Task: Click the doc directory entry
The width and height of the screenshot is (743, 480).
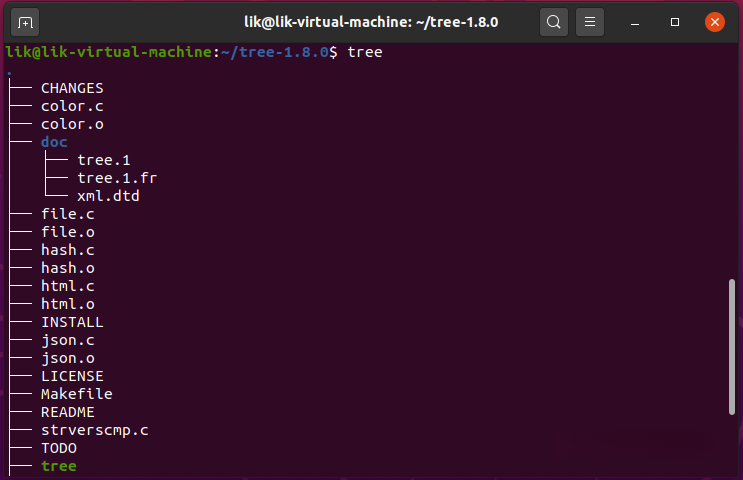Action: (x=54, y=142)
